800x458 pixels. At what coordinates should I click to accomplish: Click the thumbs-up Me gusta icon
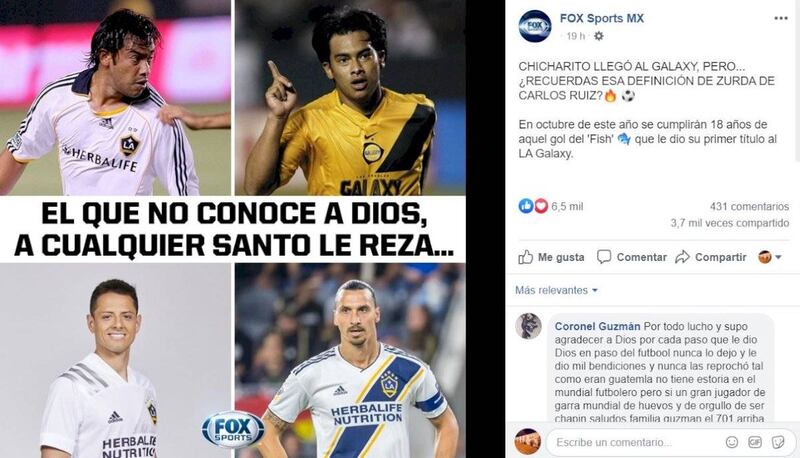[x=526, y=257]
